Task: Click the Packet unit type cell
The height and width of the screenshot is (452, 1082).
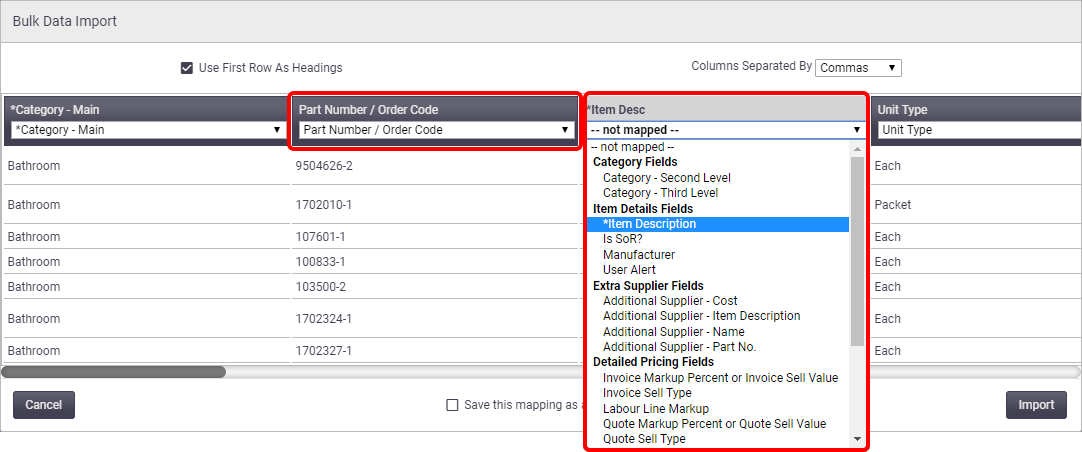Action: tap(976, 204)
